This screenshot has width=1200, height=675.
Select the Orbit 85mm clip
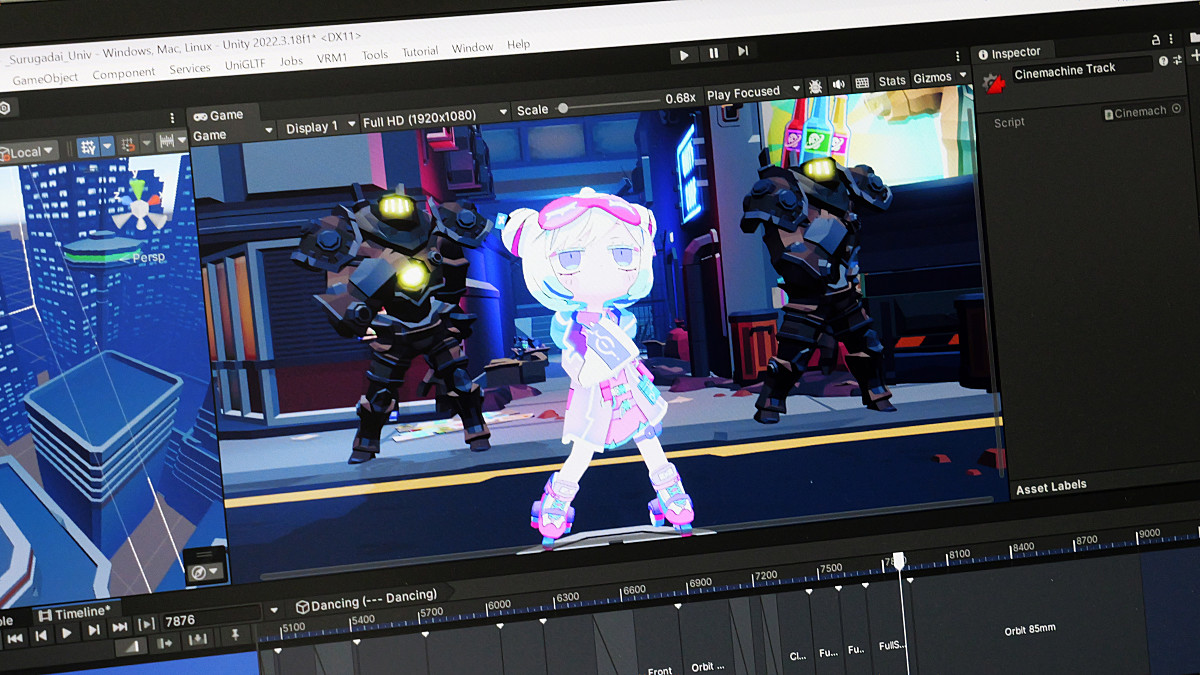(x=1030, y=630)
